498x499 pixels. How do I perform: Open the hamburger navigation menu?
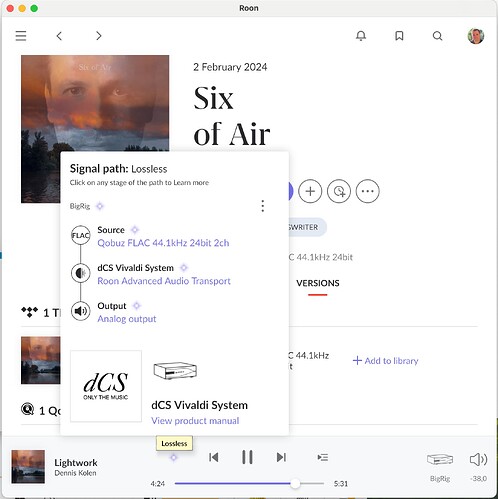pos(21,36)
